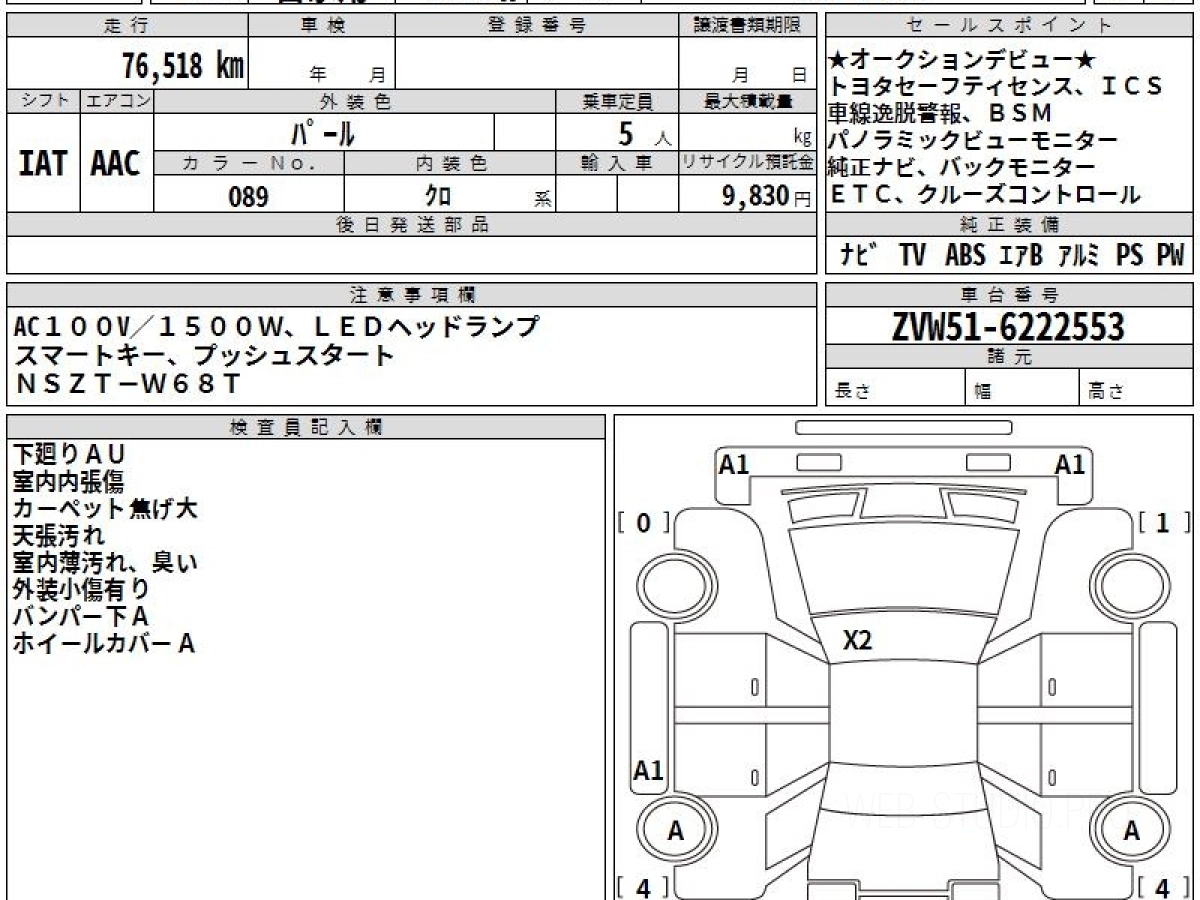
Task: Click the AAC air conditioner value
Action: pyautogui.click(x=116, y=163)
